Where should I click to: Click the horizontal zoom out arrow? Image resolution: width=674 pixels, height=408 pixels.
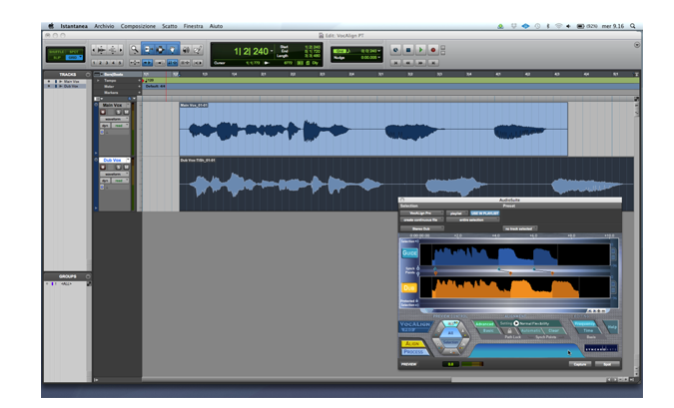(94, 50)
